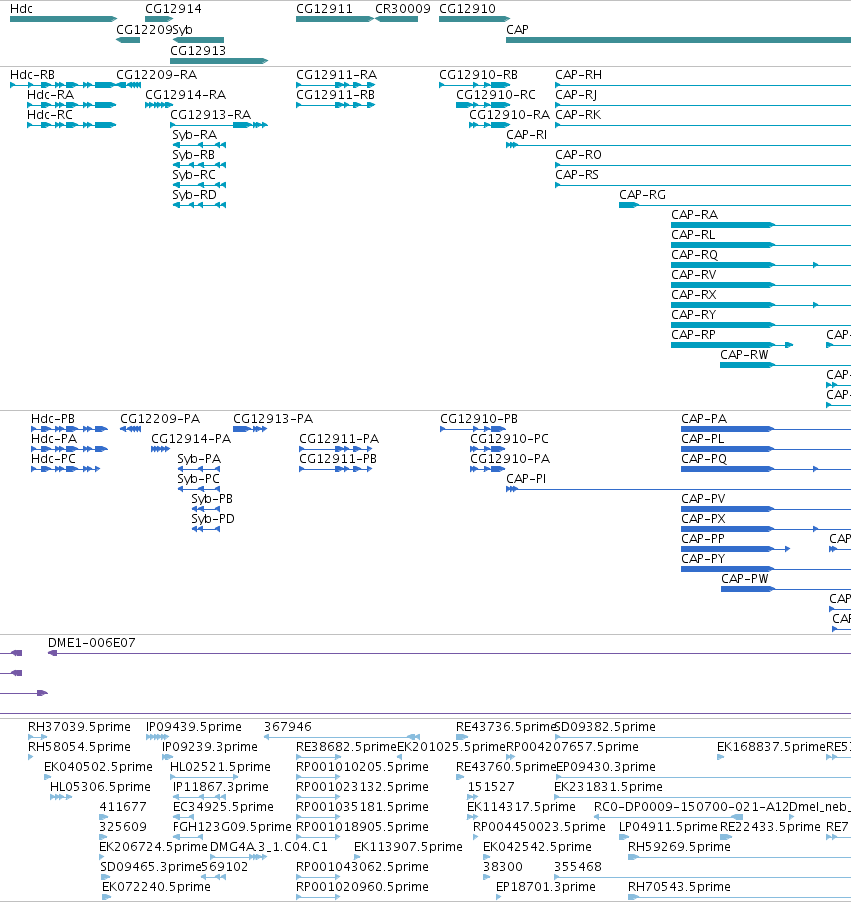Click transcript CG12910-RA
The image size is (851, 902).
pyautogui.click(x=489, y=125)
